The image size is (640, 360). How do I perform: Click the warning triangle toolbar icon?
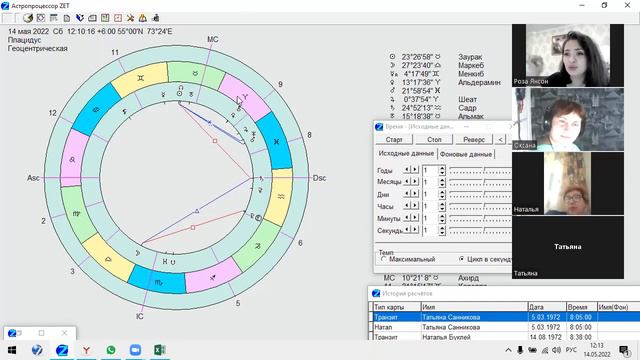pos(142,18)
